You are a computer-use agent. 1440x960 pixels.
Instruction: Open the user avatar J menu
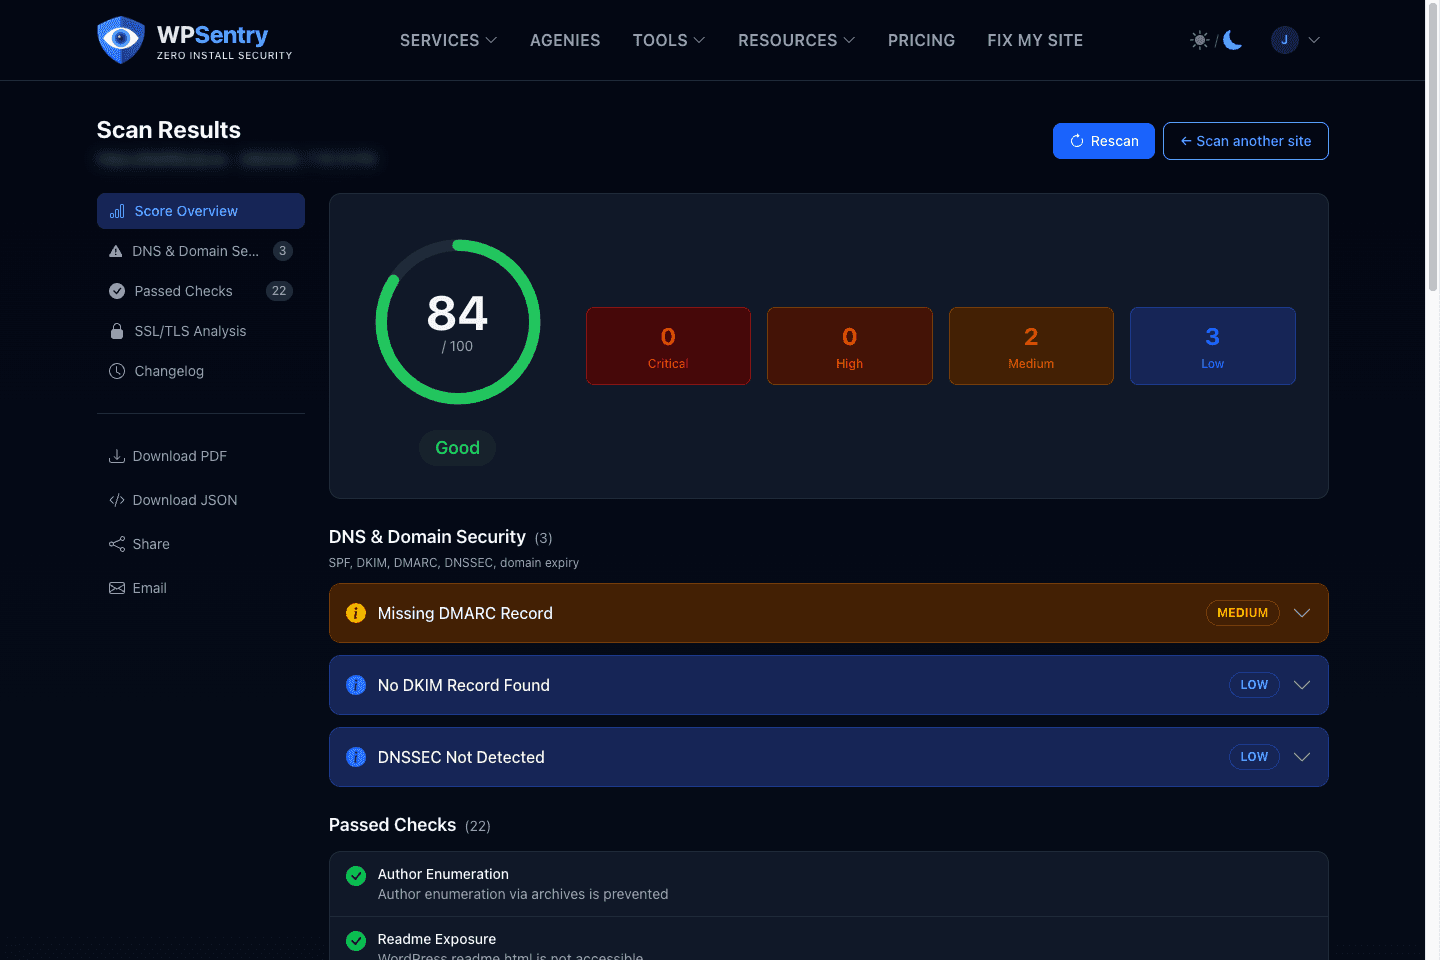point(1284,40)
